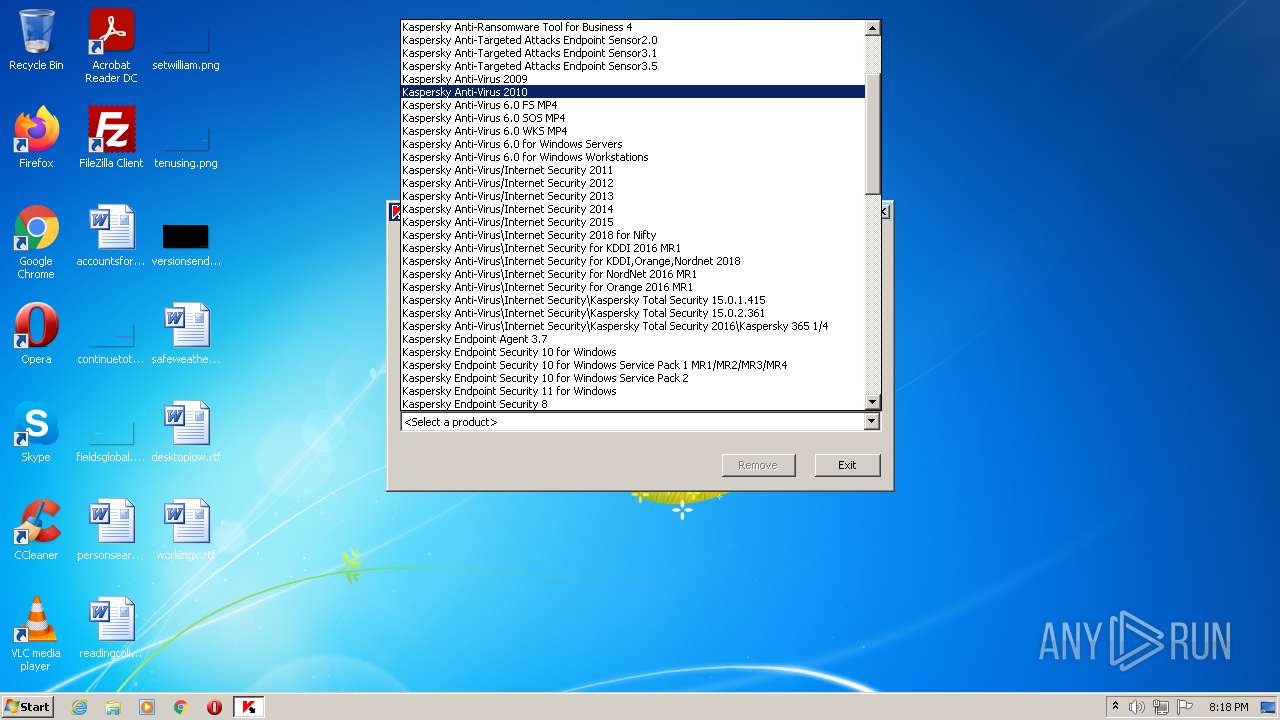Open the Recycle Bin desktop icon
1280x720 pixels.
click(x=36, y=40)
